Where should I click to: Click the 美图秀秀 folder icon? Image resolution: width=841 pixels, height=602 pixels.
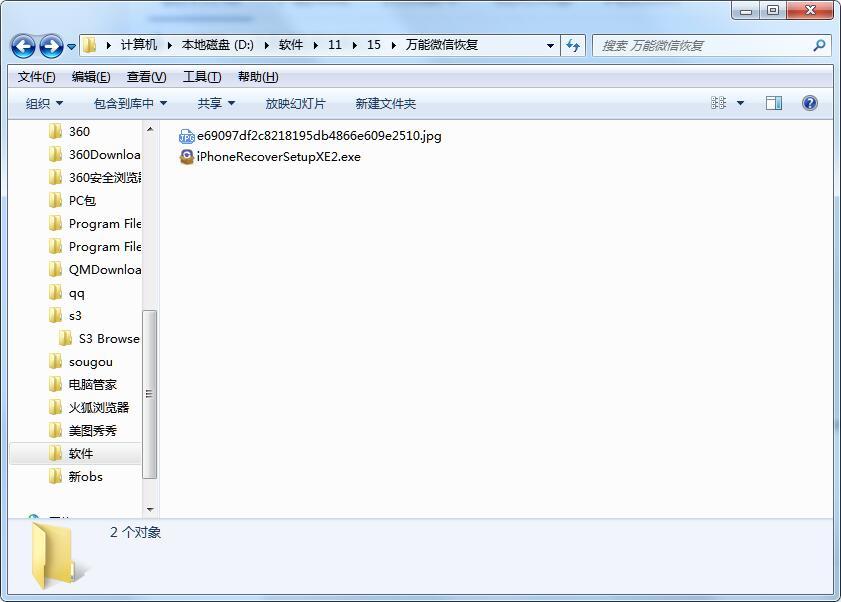click(x=55, y=431)
